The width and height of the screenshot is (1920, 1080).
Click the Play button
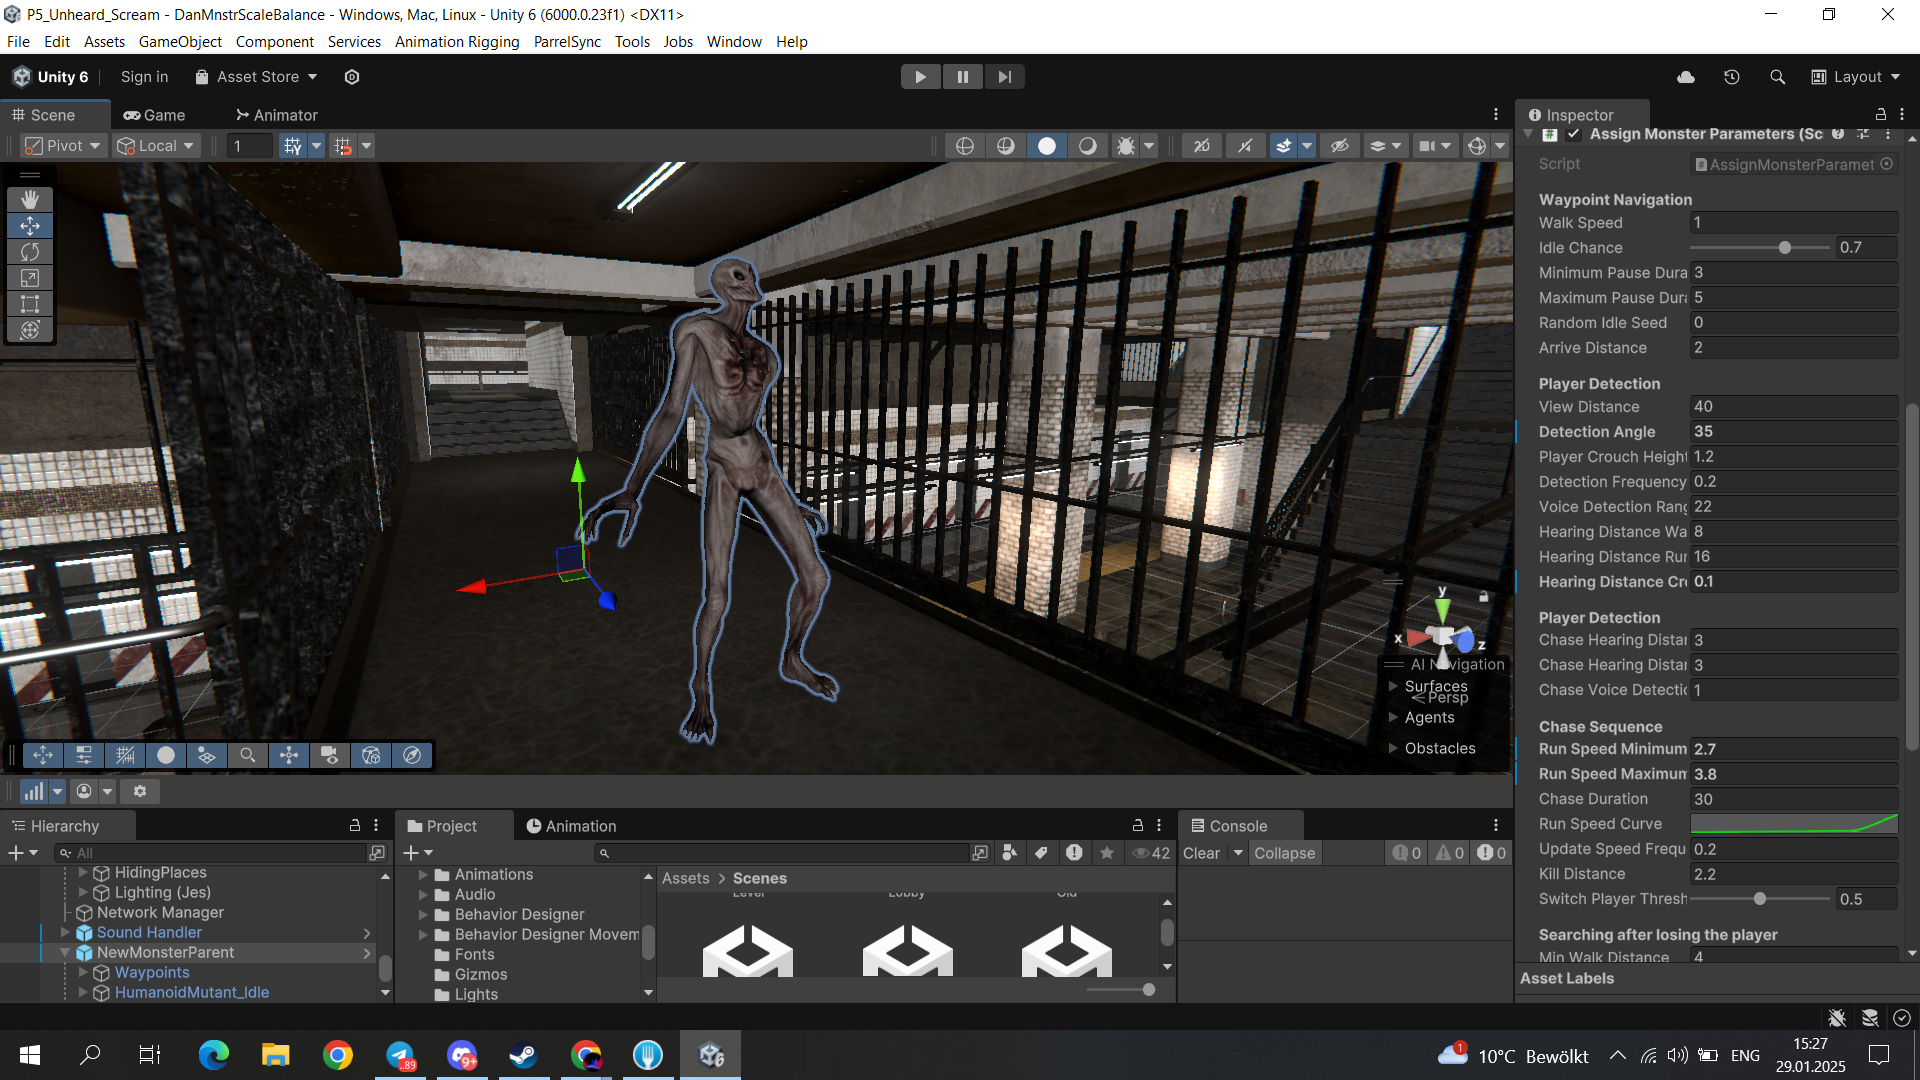920,77
